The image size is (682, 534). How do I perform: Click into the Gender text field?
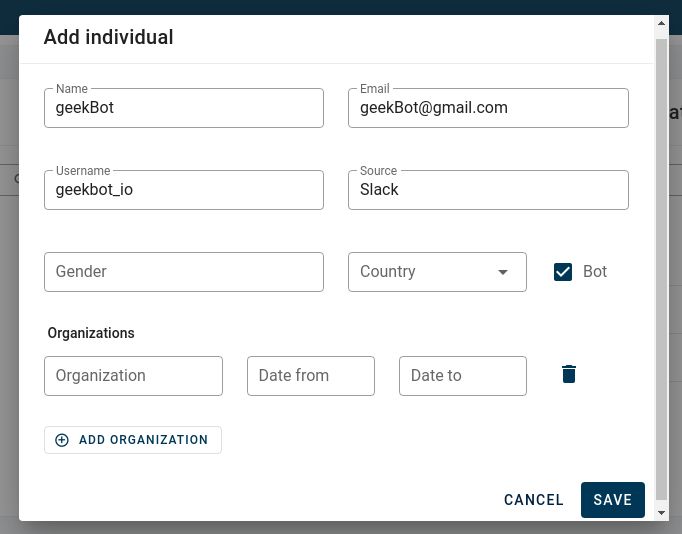(184, 272)
